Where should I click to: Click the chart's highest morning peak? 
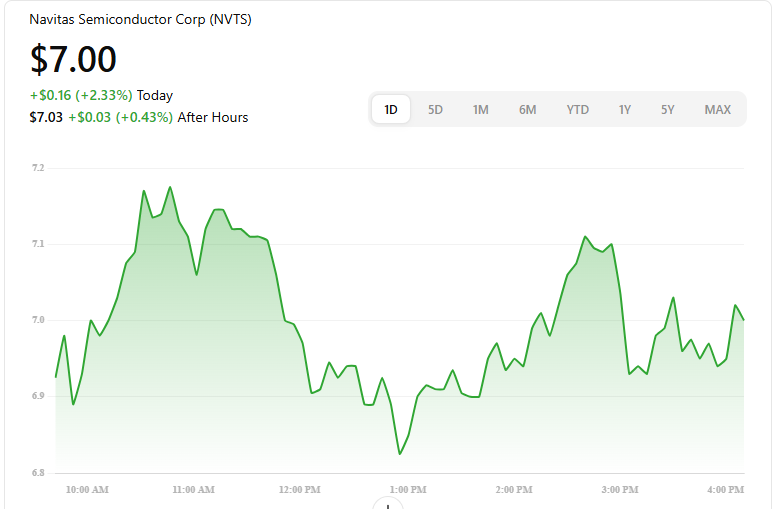pos(170,187)
